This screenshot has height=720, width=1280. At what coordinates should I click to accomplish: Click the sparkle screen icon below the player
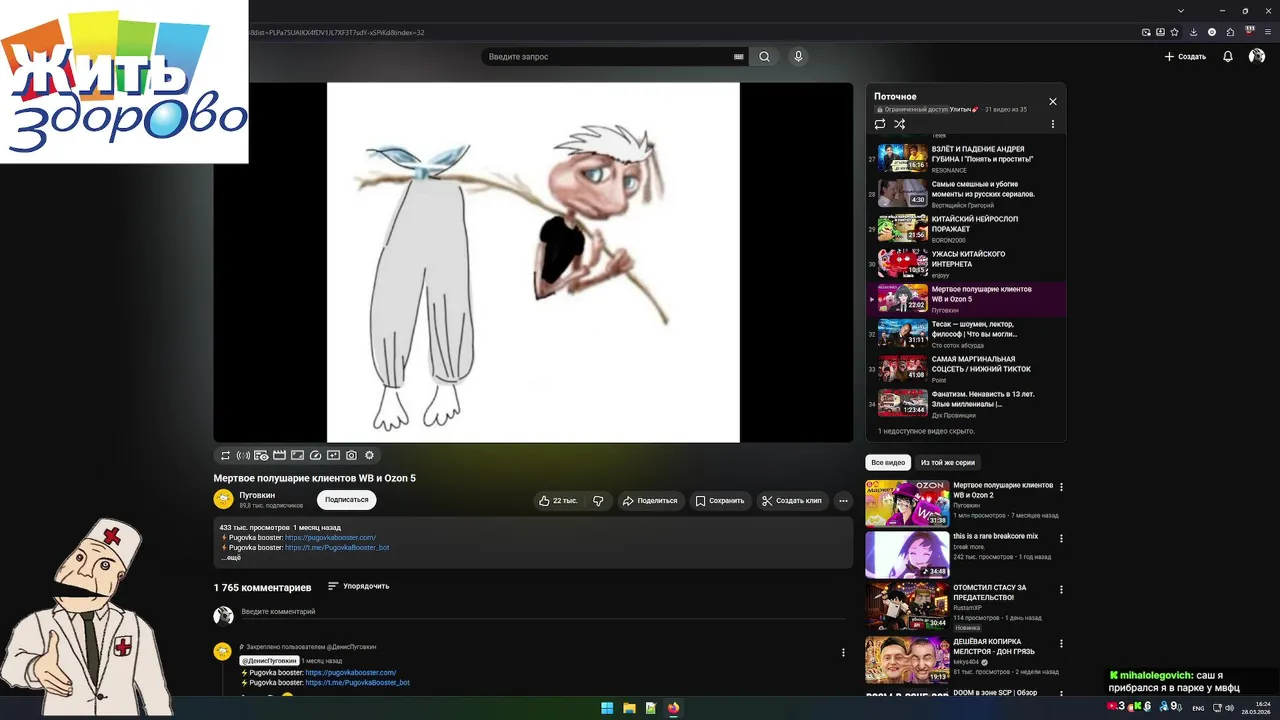[333, 455]
